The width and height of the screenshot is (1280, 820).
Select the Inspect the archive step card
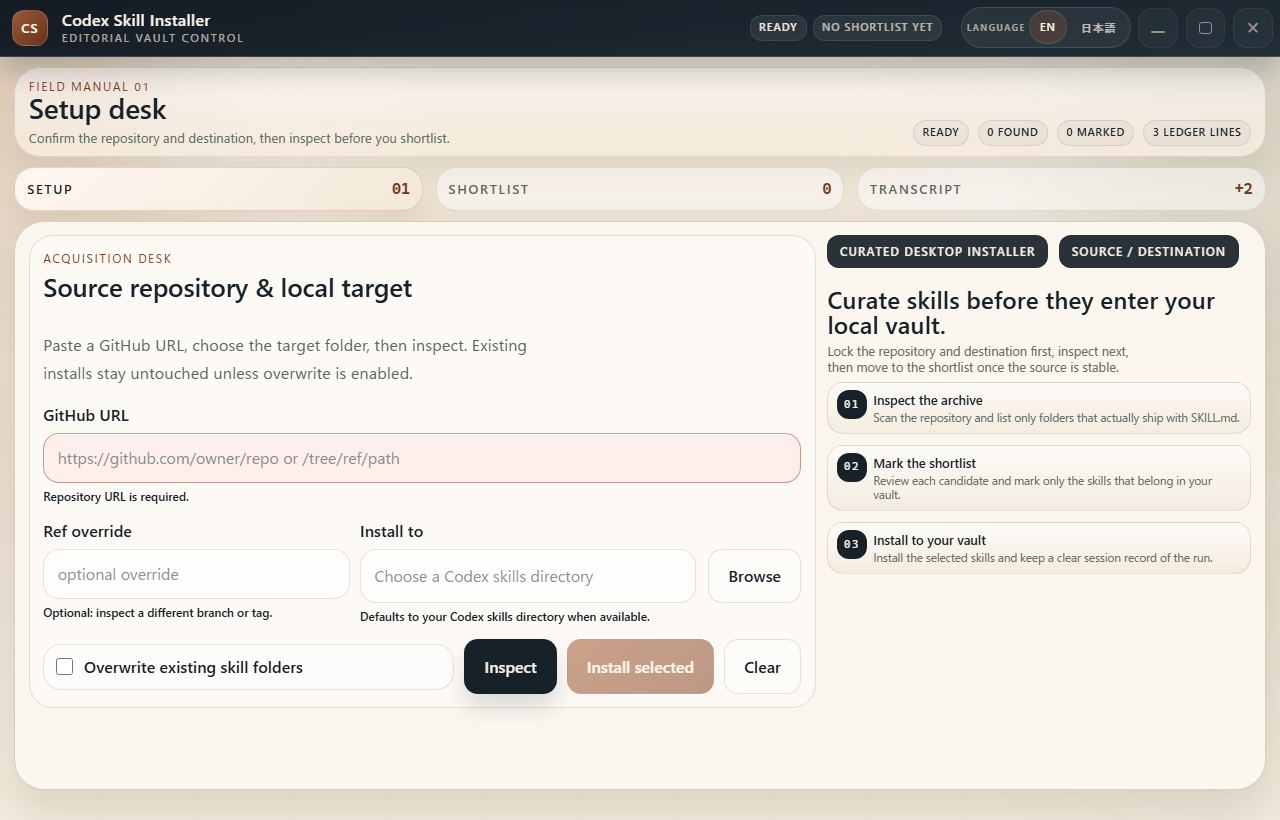(x=1039, y=408)
